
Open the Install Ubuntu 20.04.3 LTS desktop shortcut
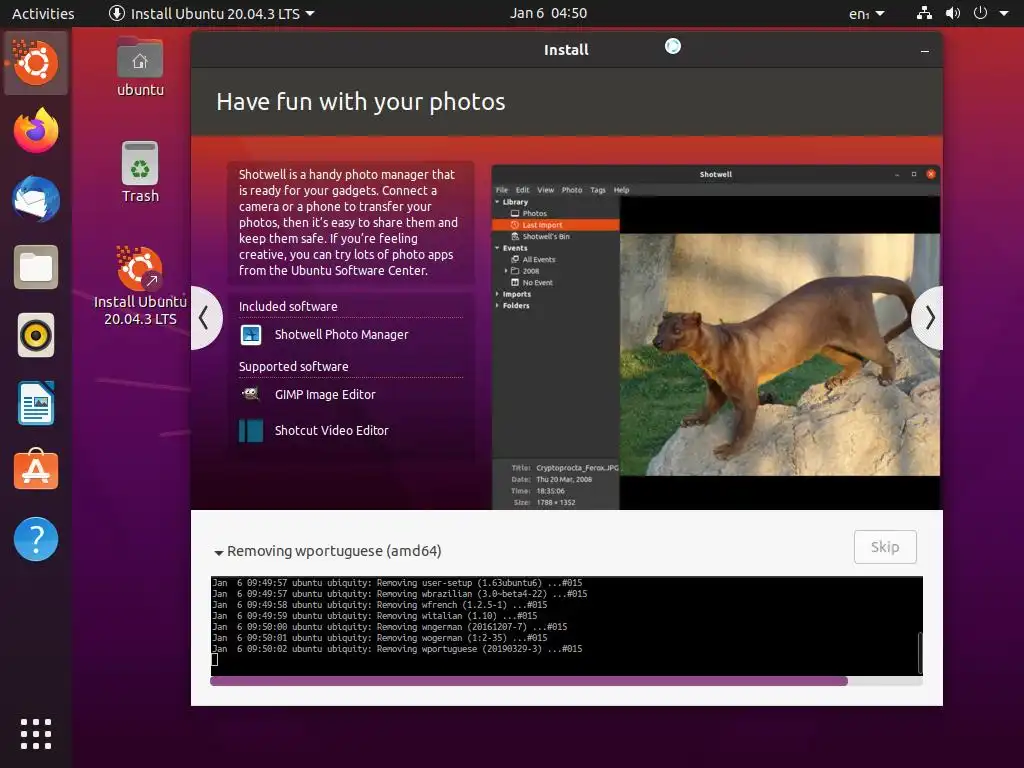[x=140, y=286]
